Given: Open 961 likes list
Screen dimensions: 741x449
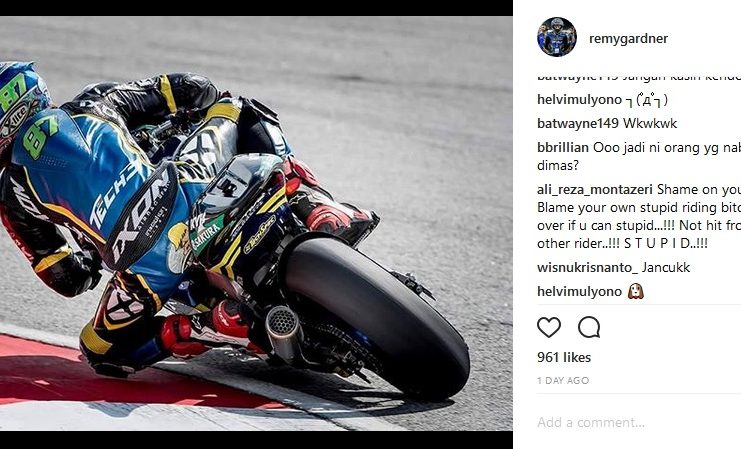Looking at the screenshot, I should [564, 357].
